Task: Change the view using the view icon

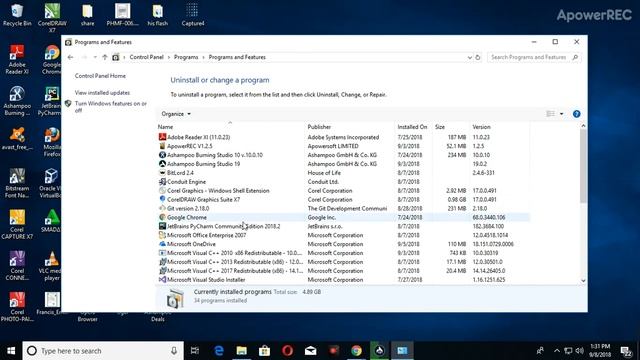Action: (x=550, y=114)
